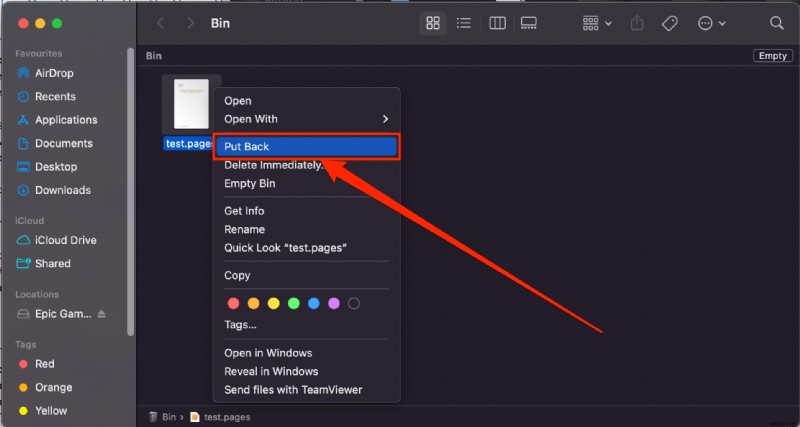The image size is (800, 427).
Task: Click the Share toolbar icon
Action: pyautogui.click(x=637, y=23)
